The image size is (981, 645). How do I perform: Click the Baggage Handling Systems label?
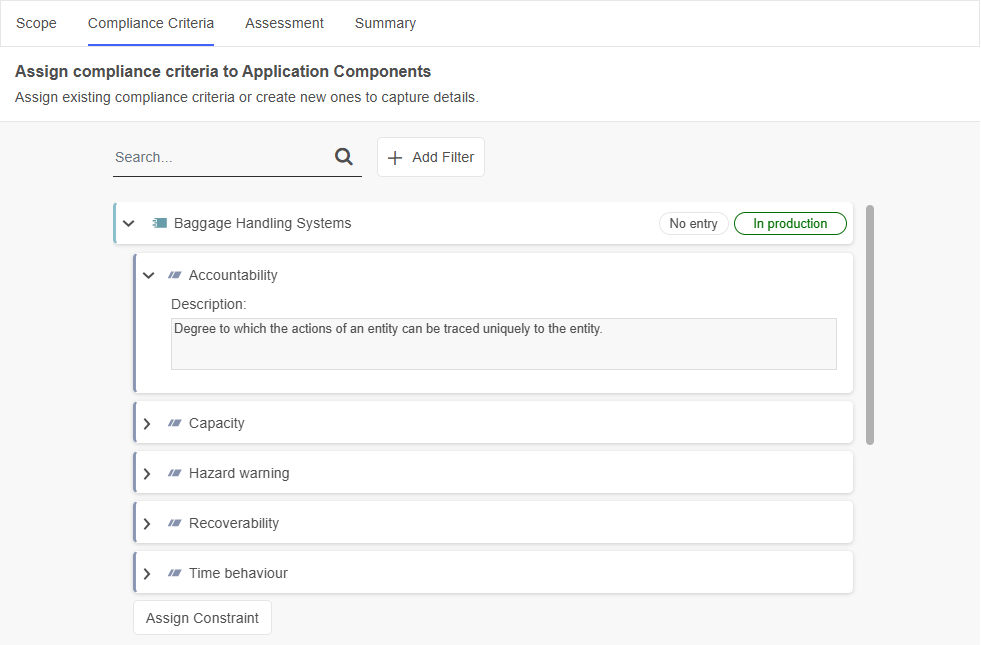click(263, 223)
